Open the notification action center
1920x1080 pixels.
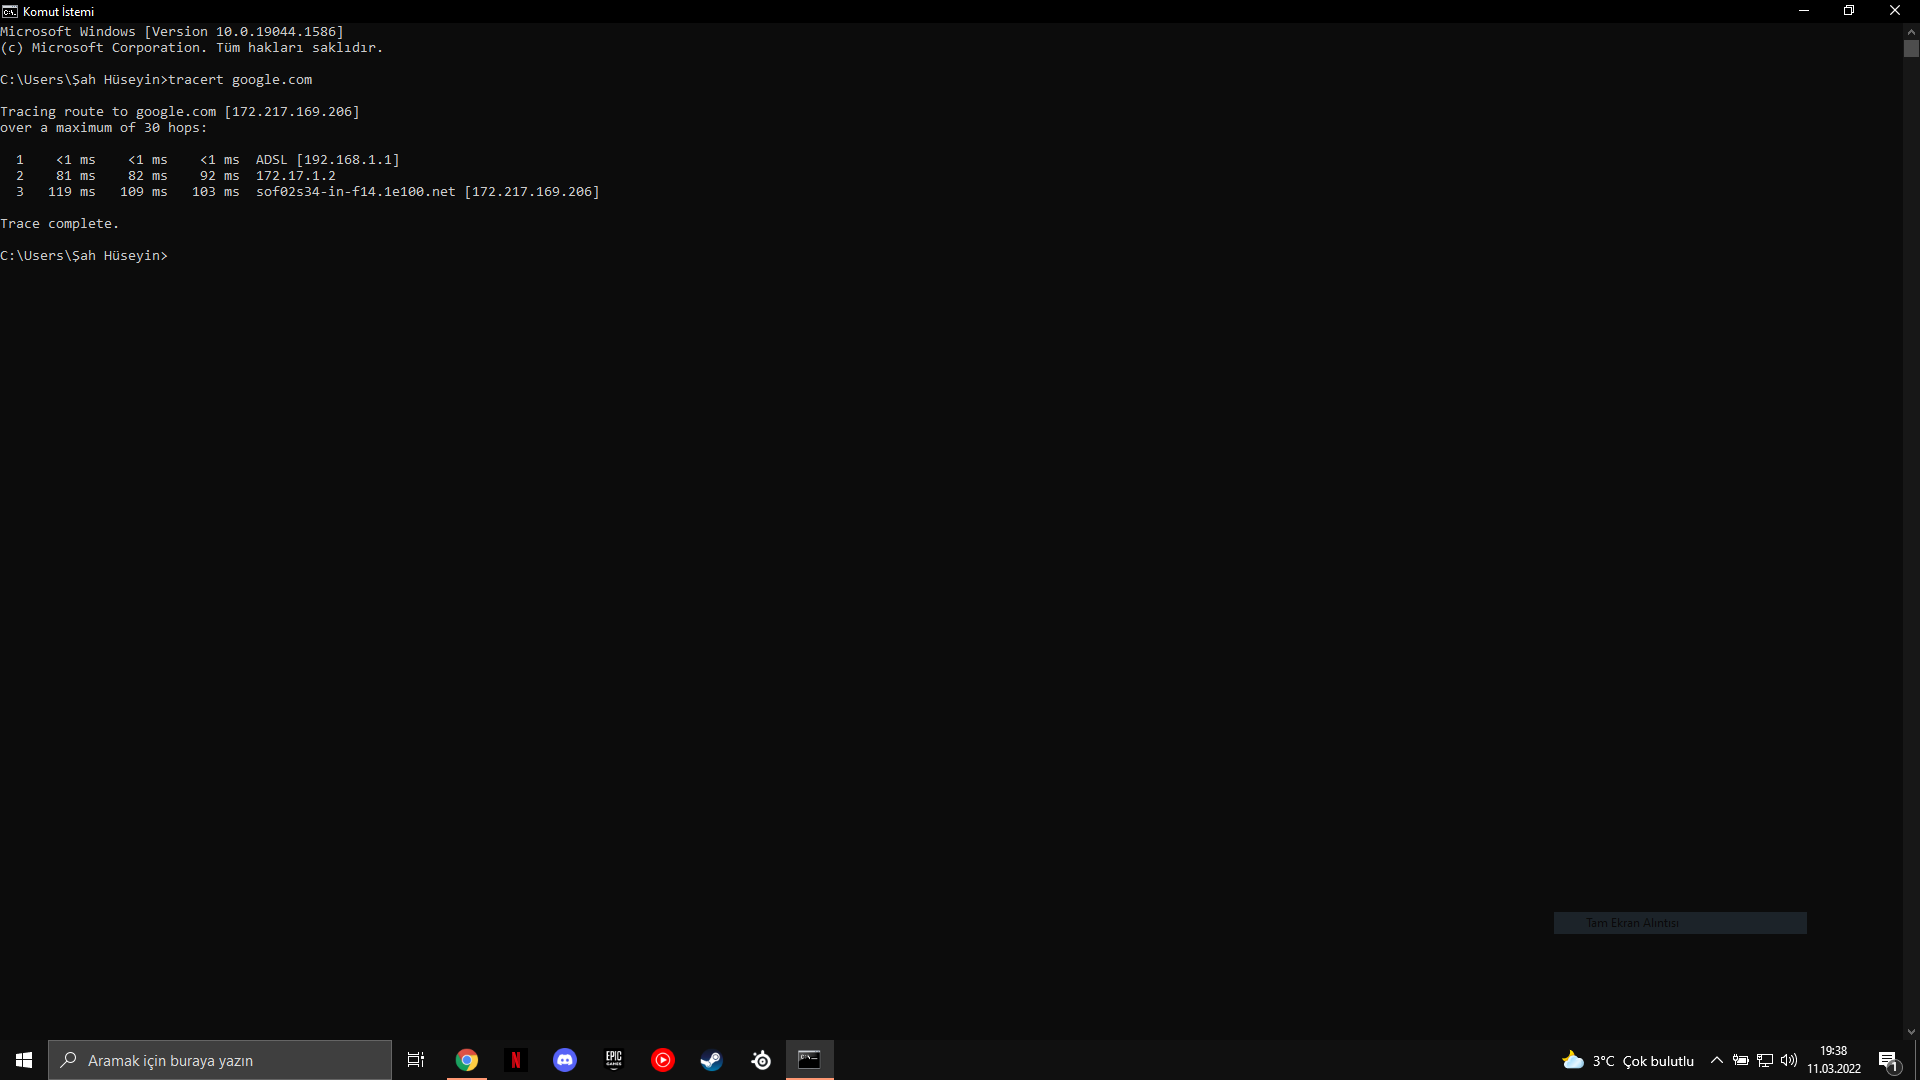click(x=1888, y=1060)
